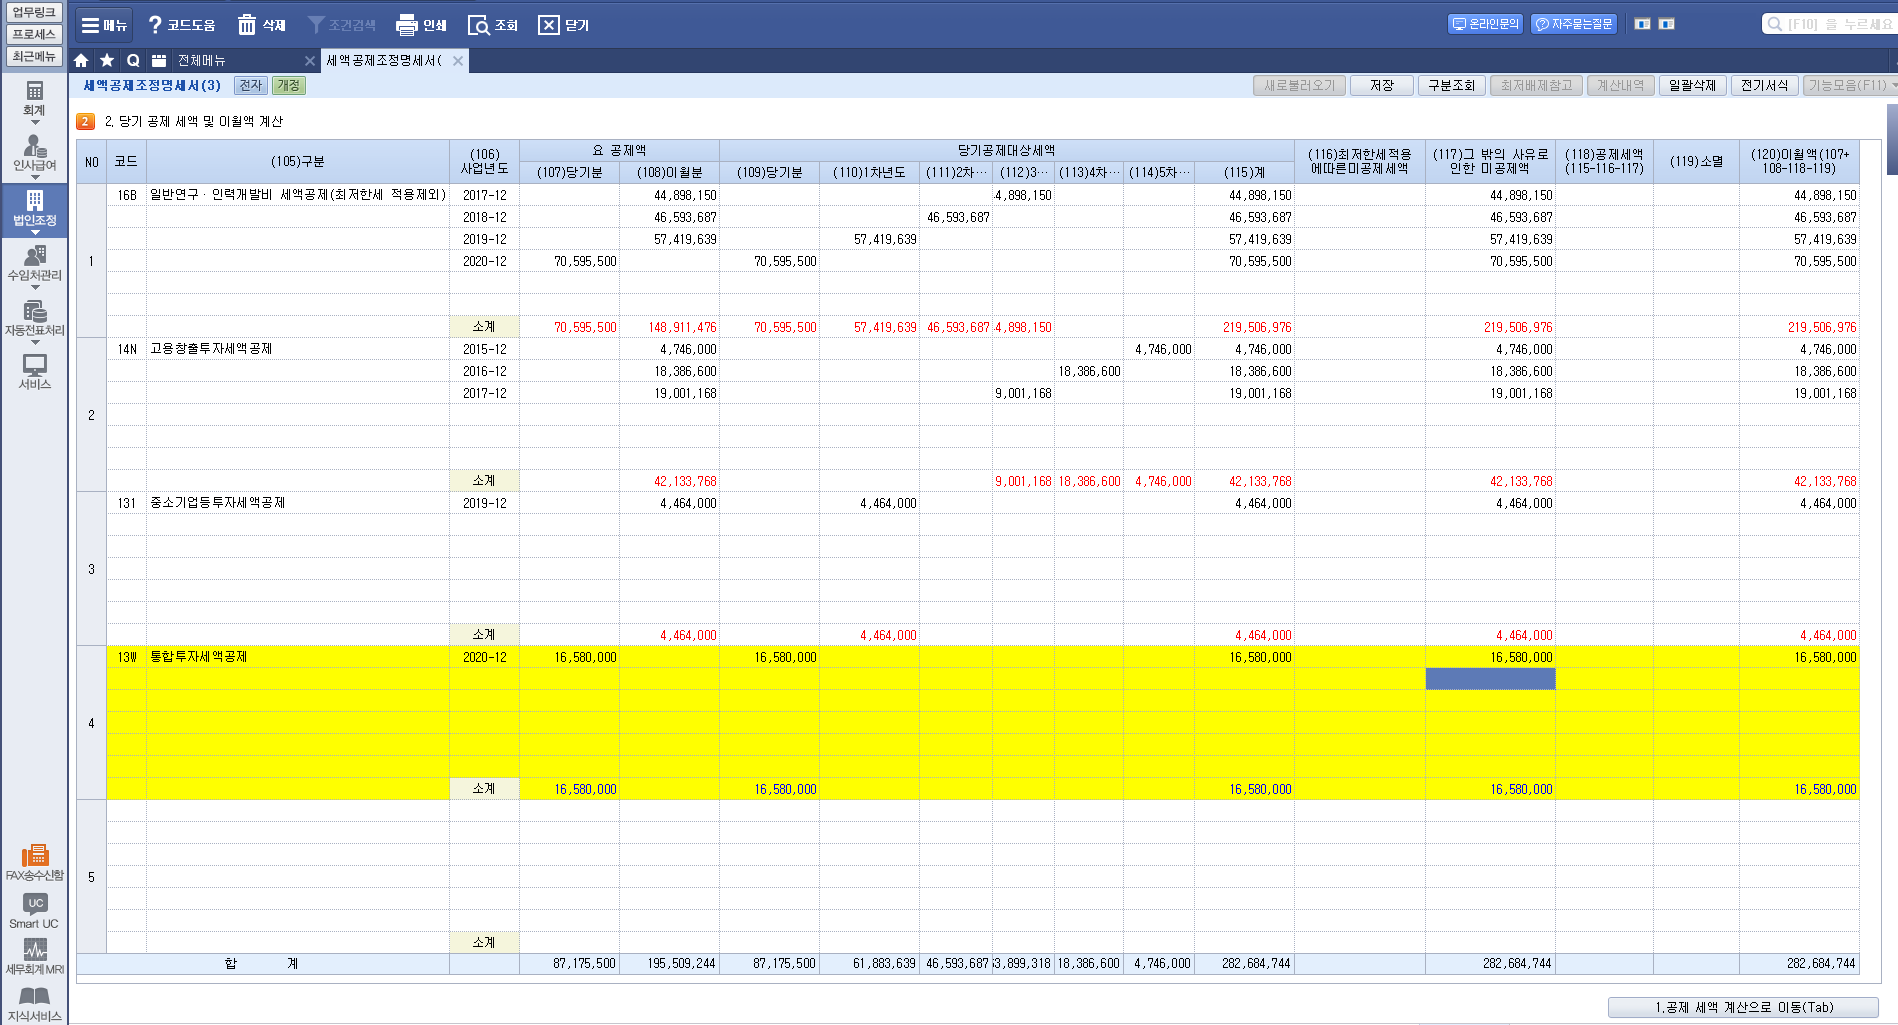This screenshot has width=1898, height=1025.
Task: Open 온라인문의 online inquiry
Action: (x=1485, y=24)
